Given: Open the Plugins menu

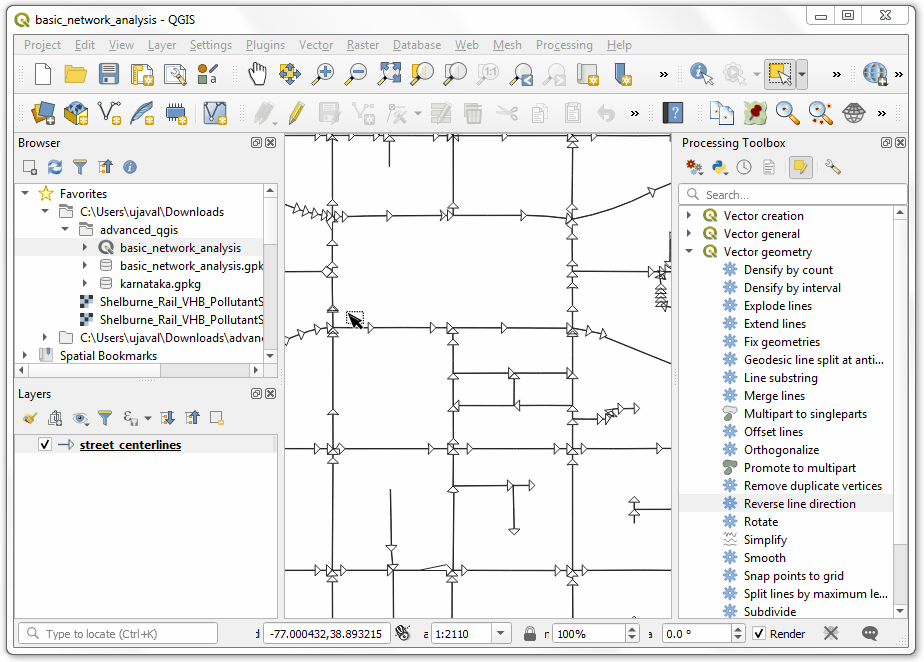Looking at the screenshot, I should (265, 45).
